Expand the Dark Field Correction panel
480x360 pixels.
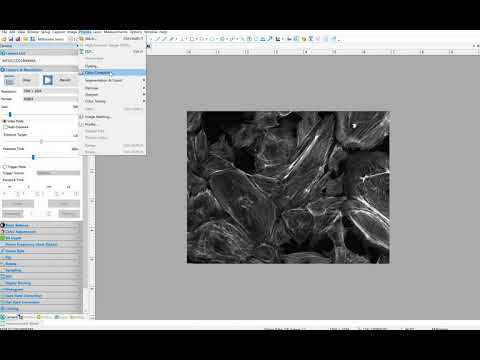pos(40,296)
